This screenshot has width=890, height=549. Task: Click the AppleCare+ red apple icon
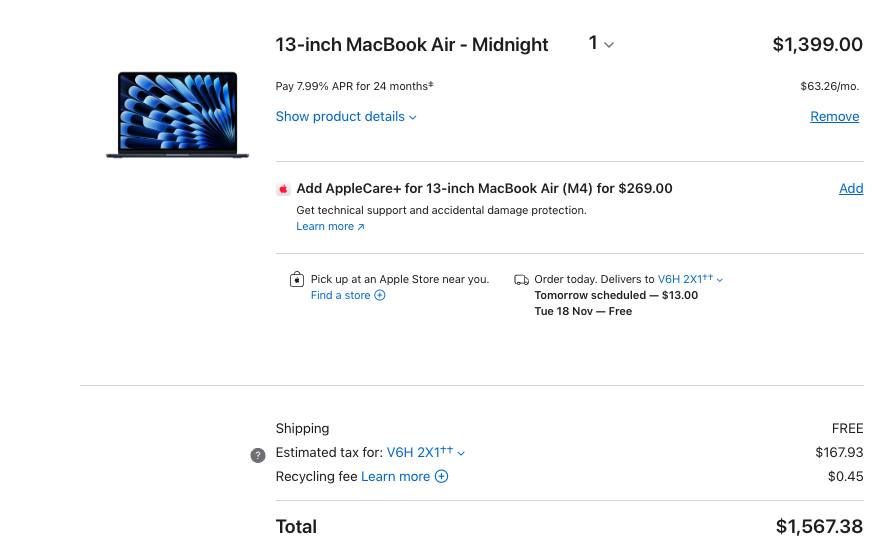point(283,189)
